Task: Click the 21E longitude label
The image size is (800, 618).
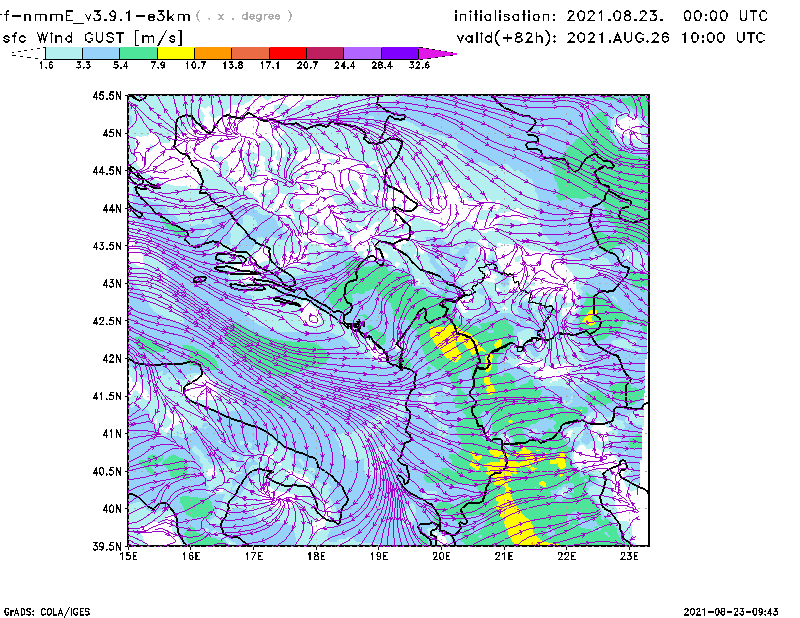Action: point(504,556)
